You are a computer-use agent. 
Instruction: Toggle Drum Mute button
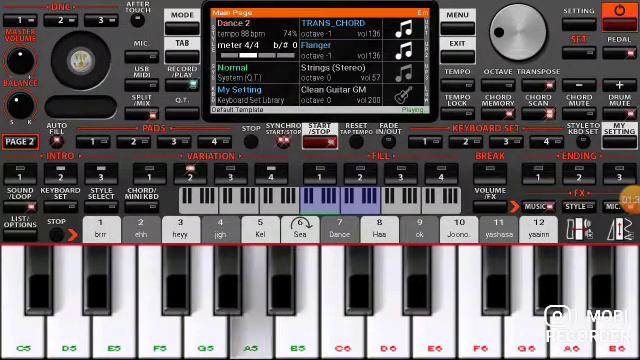619,113
